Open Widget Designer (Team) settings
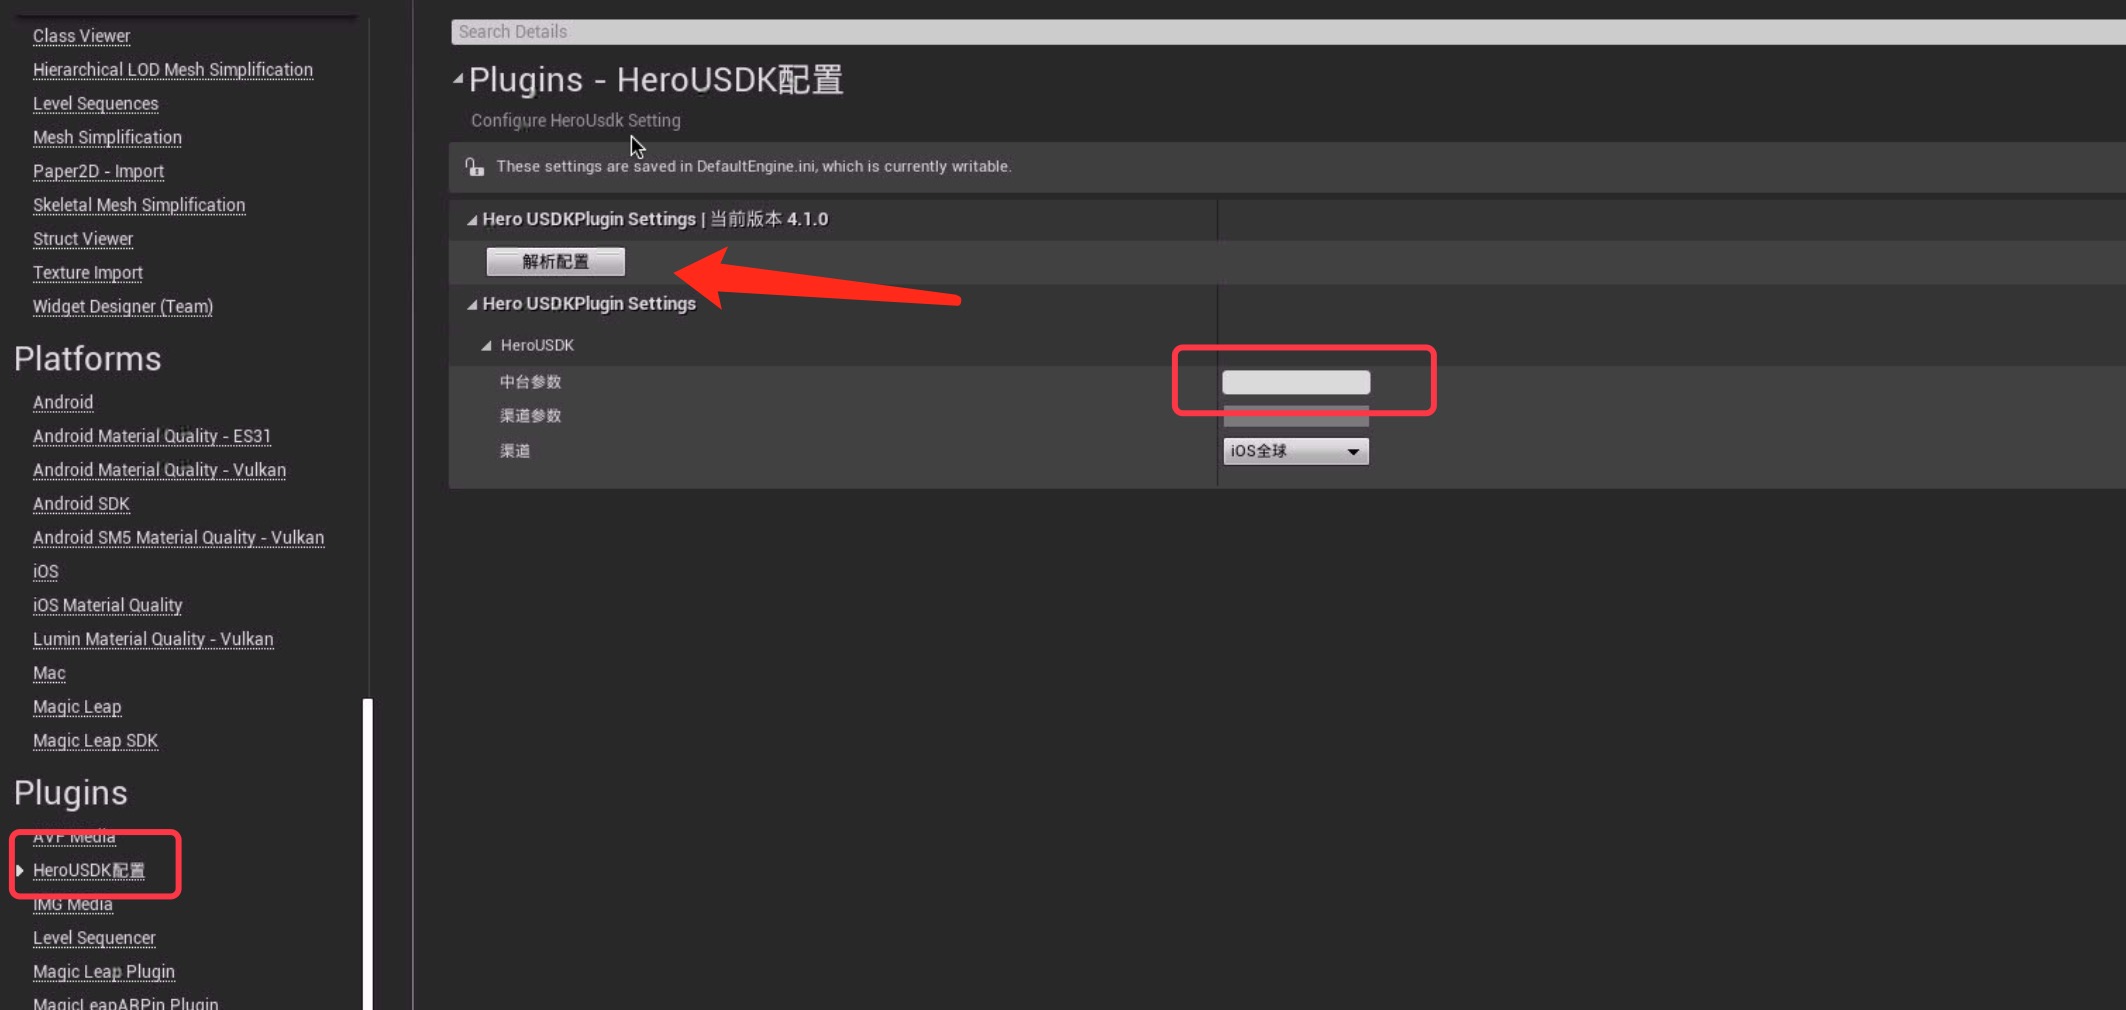The image size is (2126, 1010). pos(123,307)
